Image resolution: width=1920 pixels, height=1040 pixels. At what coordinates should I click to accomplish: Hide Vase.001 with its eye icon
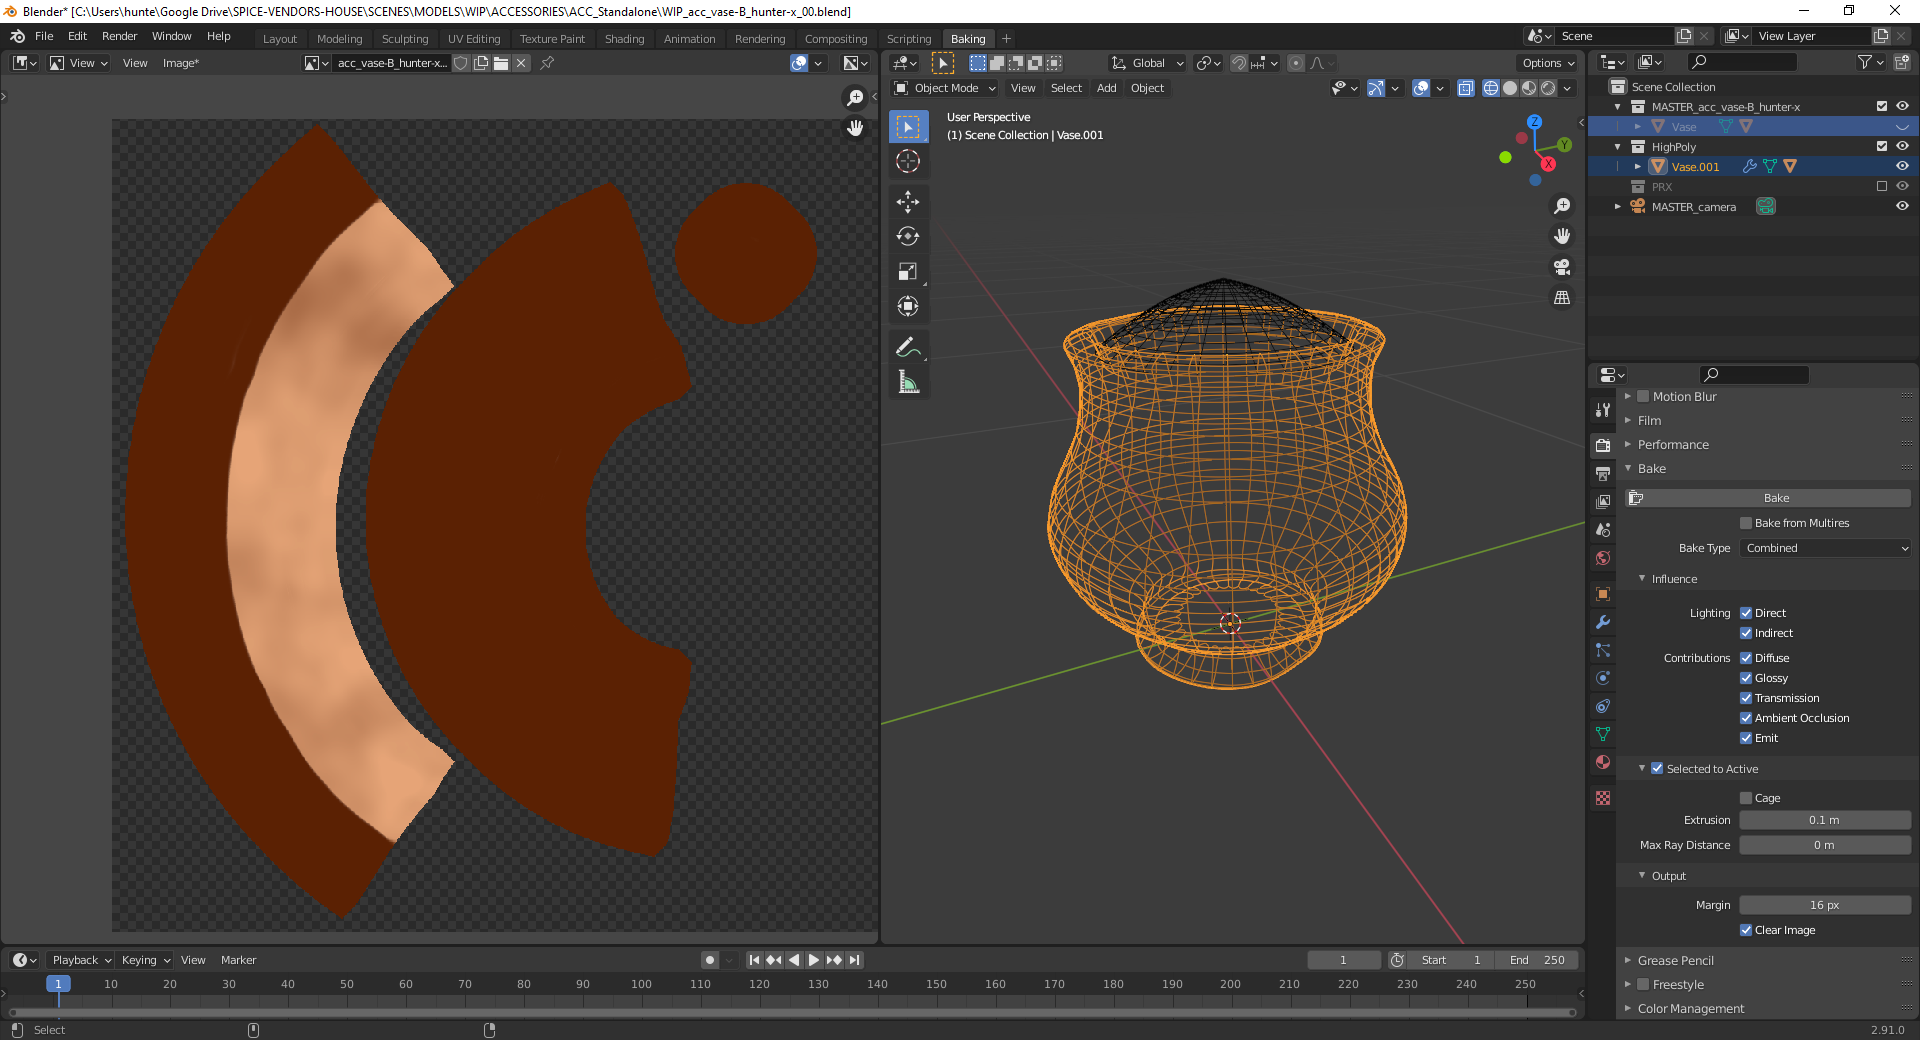pyautogui.click(x=1902, y=166)
